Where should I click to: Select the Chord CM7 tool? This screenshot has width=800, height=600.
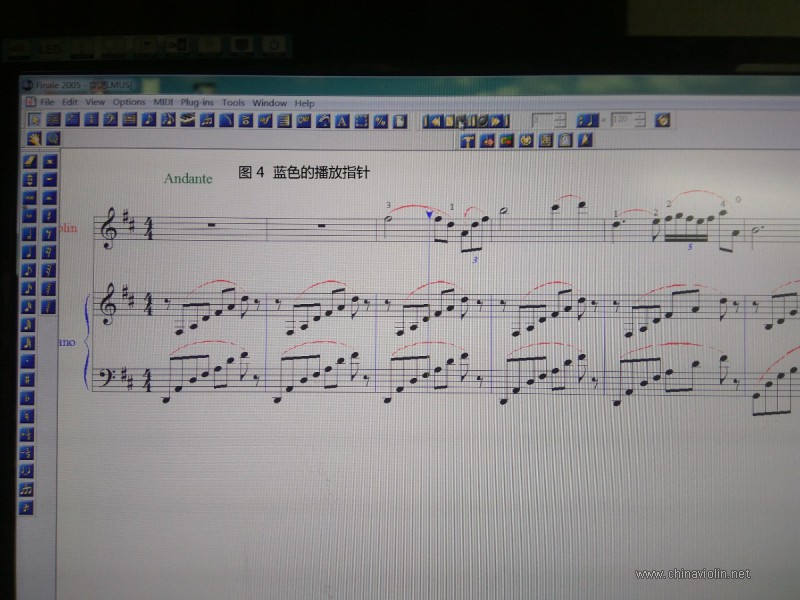tap(304, 120)
